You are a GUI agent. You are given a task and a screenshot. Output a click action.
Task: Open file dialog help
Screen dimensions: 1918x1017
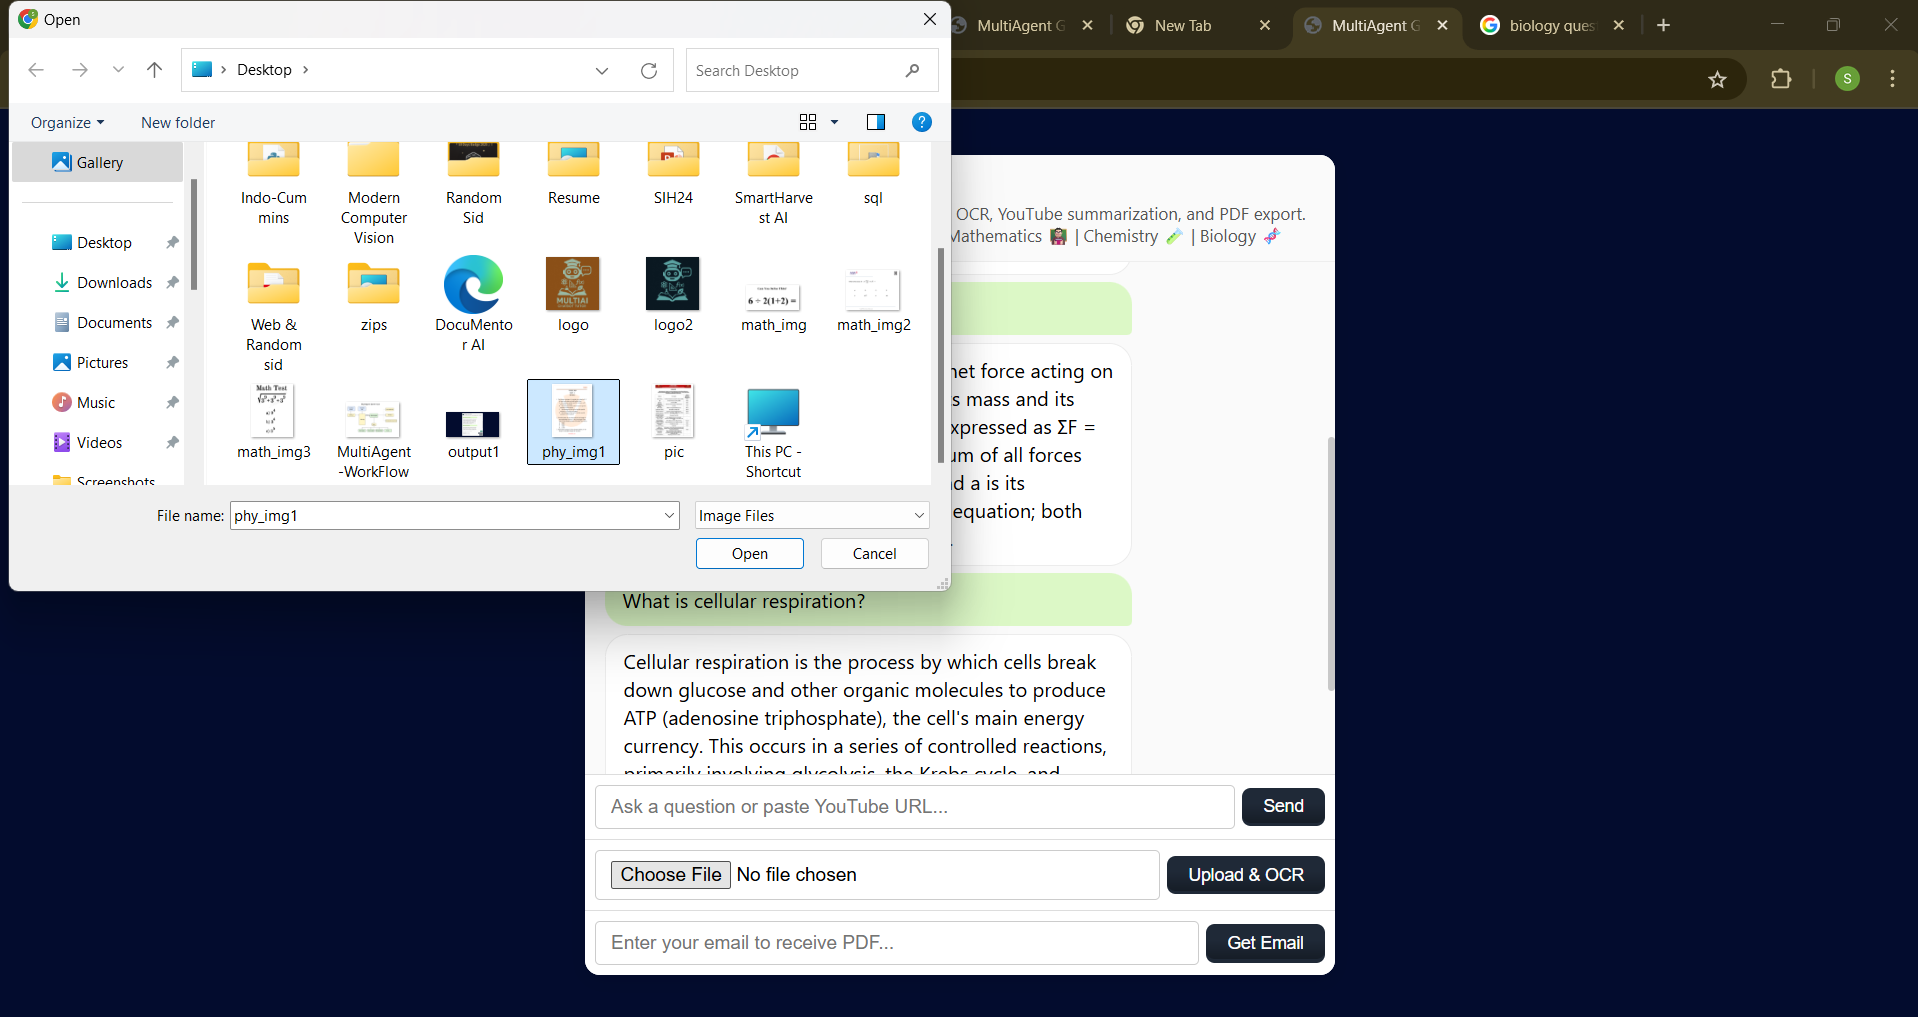[922, 122]
